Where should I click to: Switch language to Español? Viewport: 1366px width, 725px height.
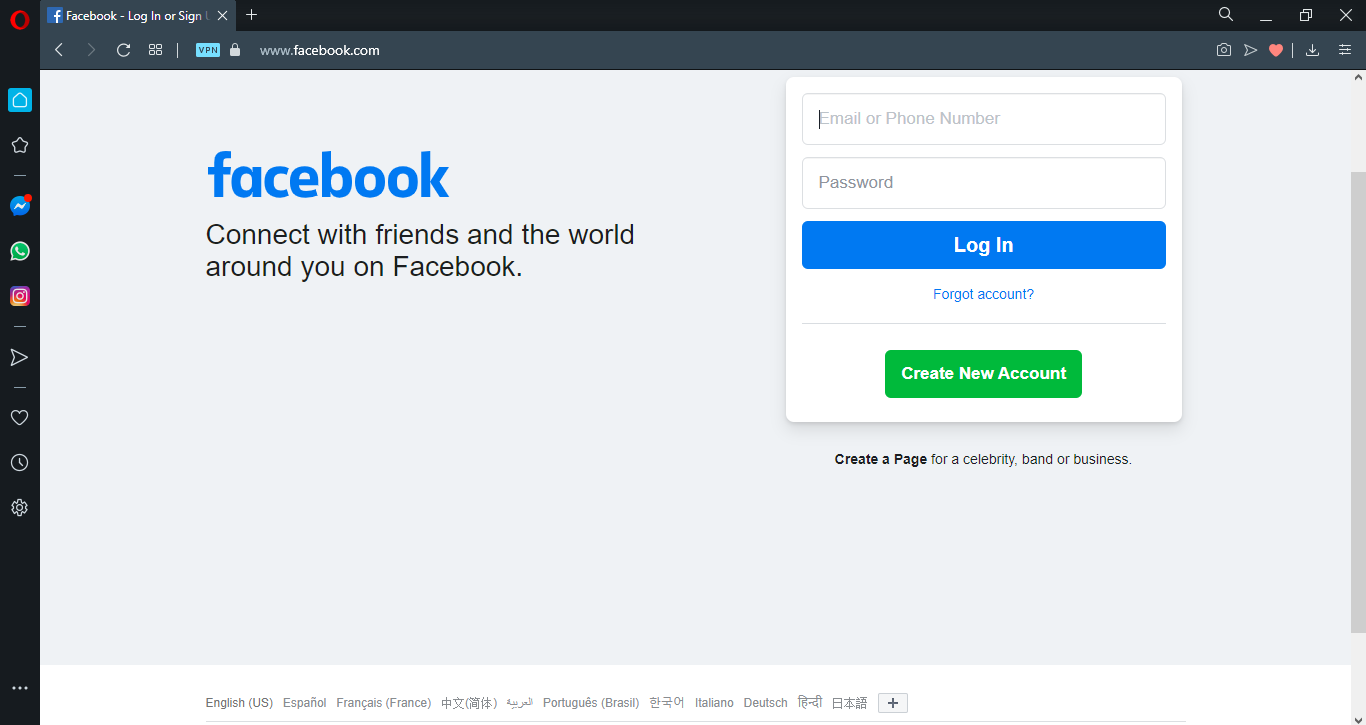click(305, 703)
